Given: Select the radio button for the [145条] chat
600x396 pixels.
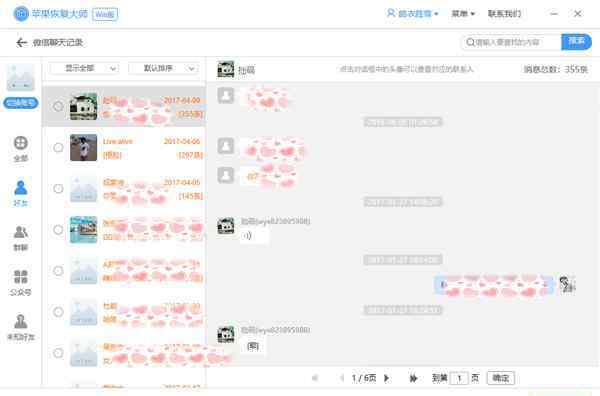Looking at the screenshot, I should (x=58, y=189).
